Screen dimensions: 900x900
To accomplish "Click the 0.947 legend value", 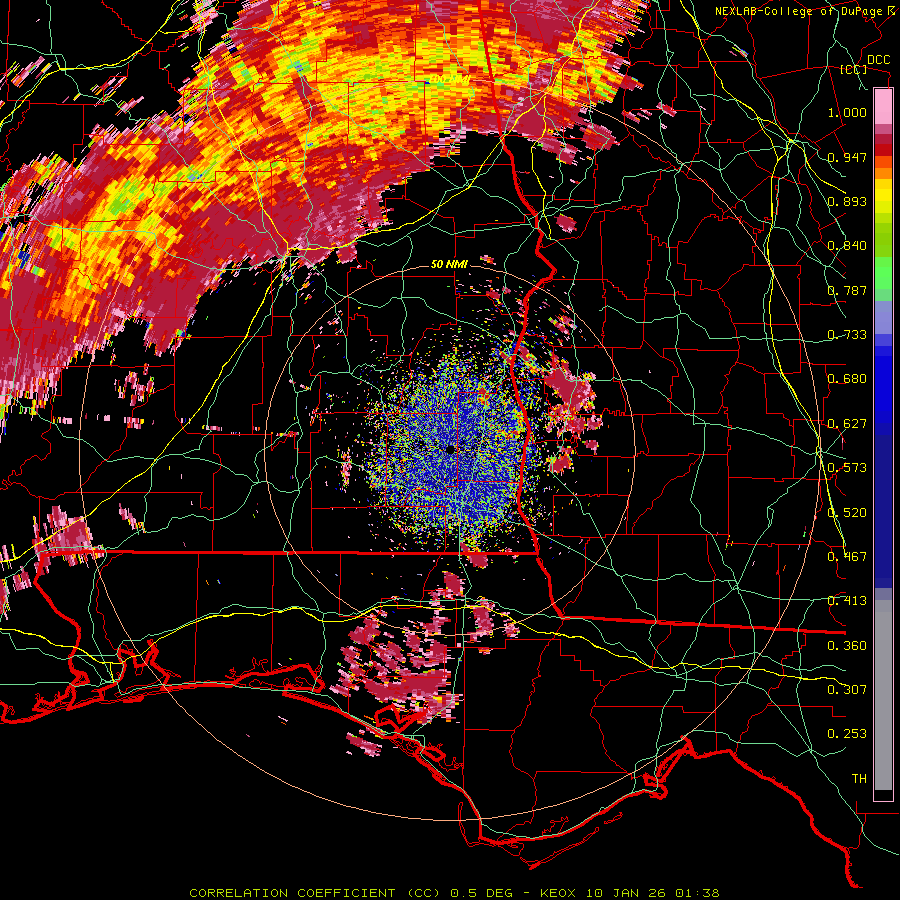I will 847,157.
